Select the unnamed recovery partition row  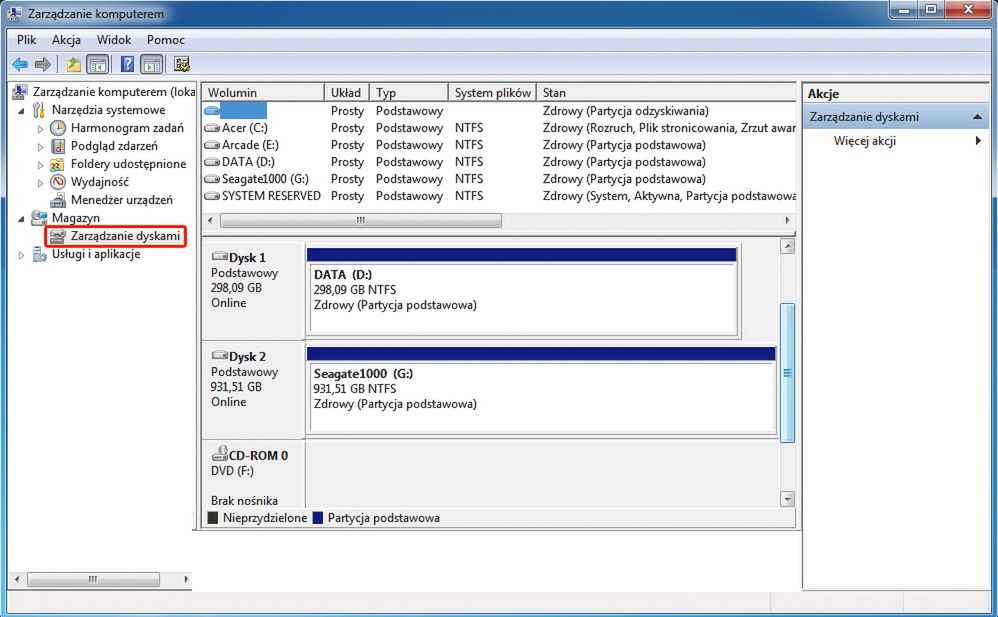pos(499,111)
